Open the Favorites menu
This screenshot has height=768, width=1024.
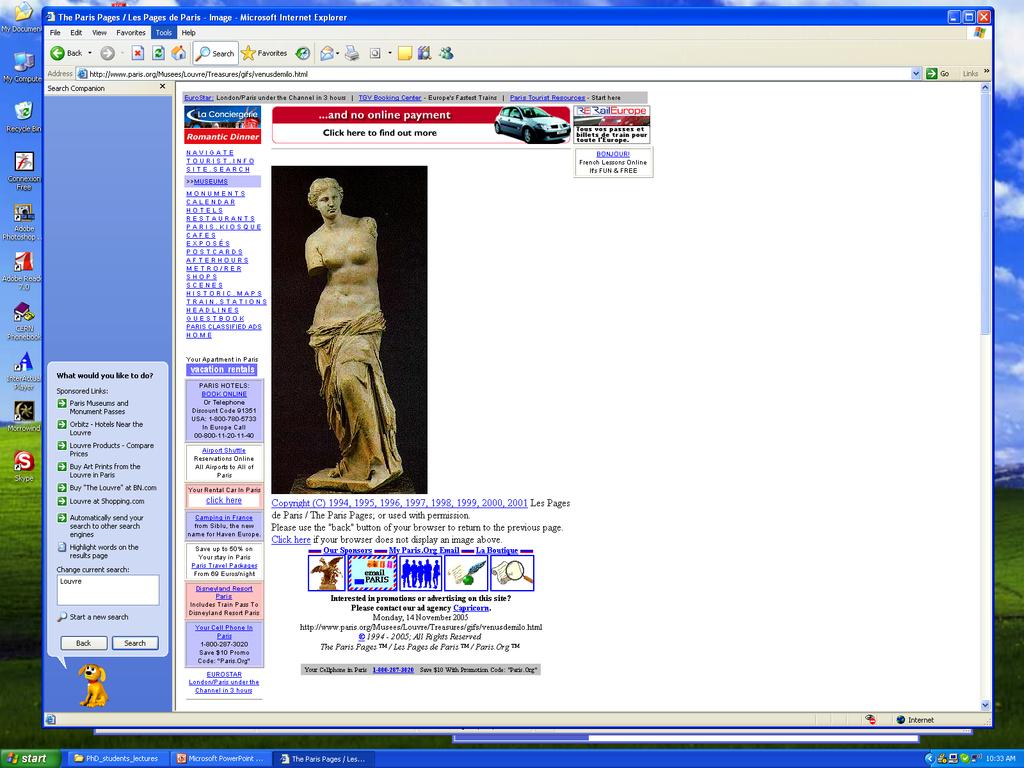[x=131, y=33]
